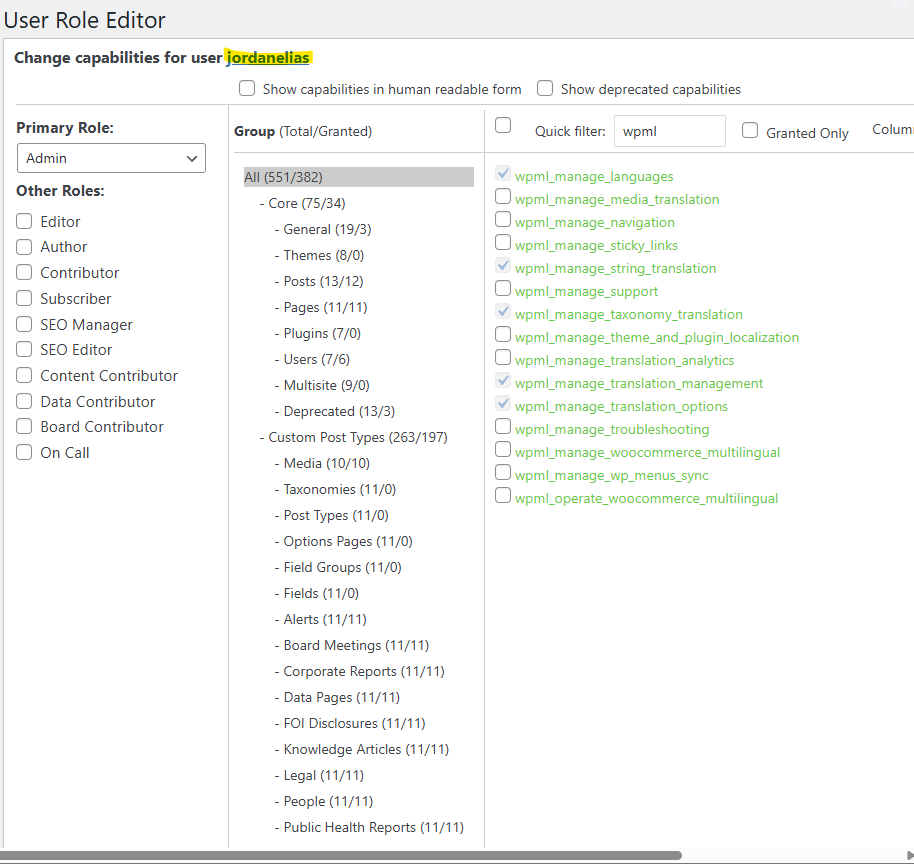This screenshot has width=914, height=864.
Task: Open the Primary Role dropdown
Action: [111, 158]
